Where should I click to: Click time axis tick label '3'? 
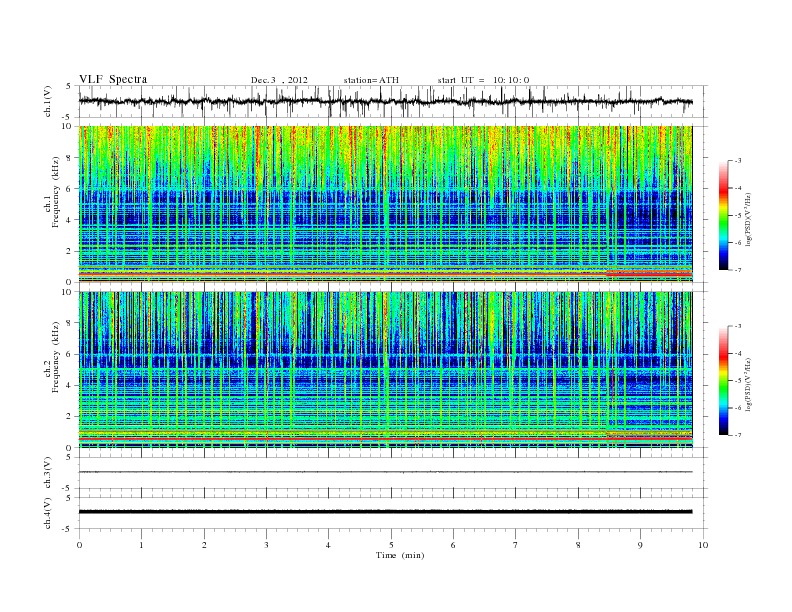click(x=266, y=545)
